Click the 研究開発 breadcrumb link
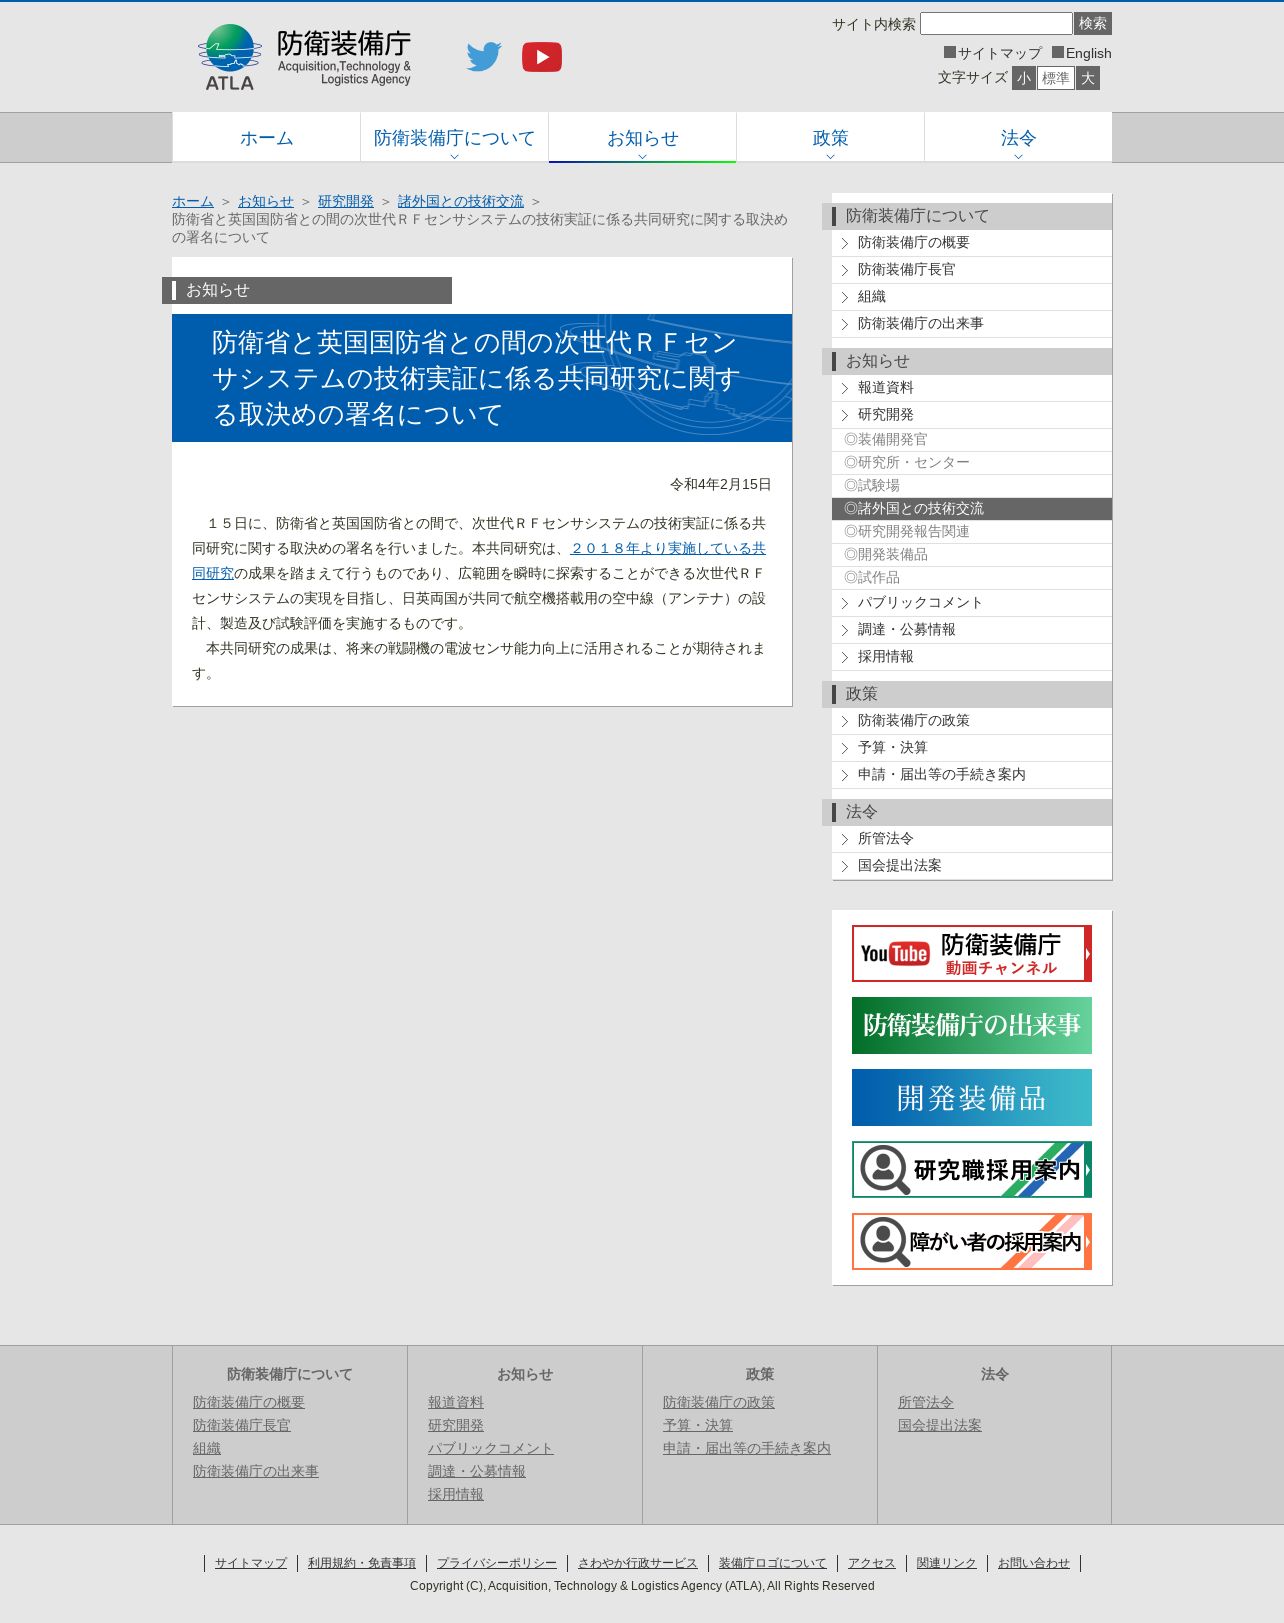This screenshot has height=1623, width=1284. (346, 201)
